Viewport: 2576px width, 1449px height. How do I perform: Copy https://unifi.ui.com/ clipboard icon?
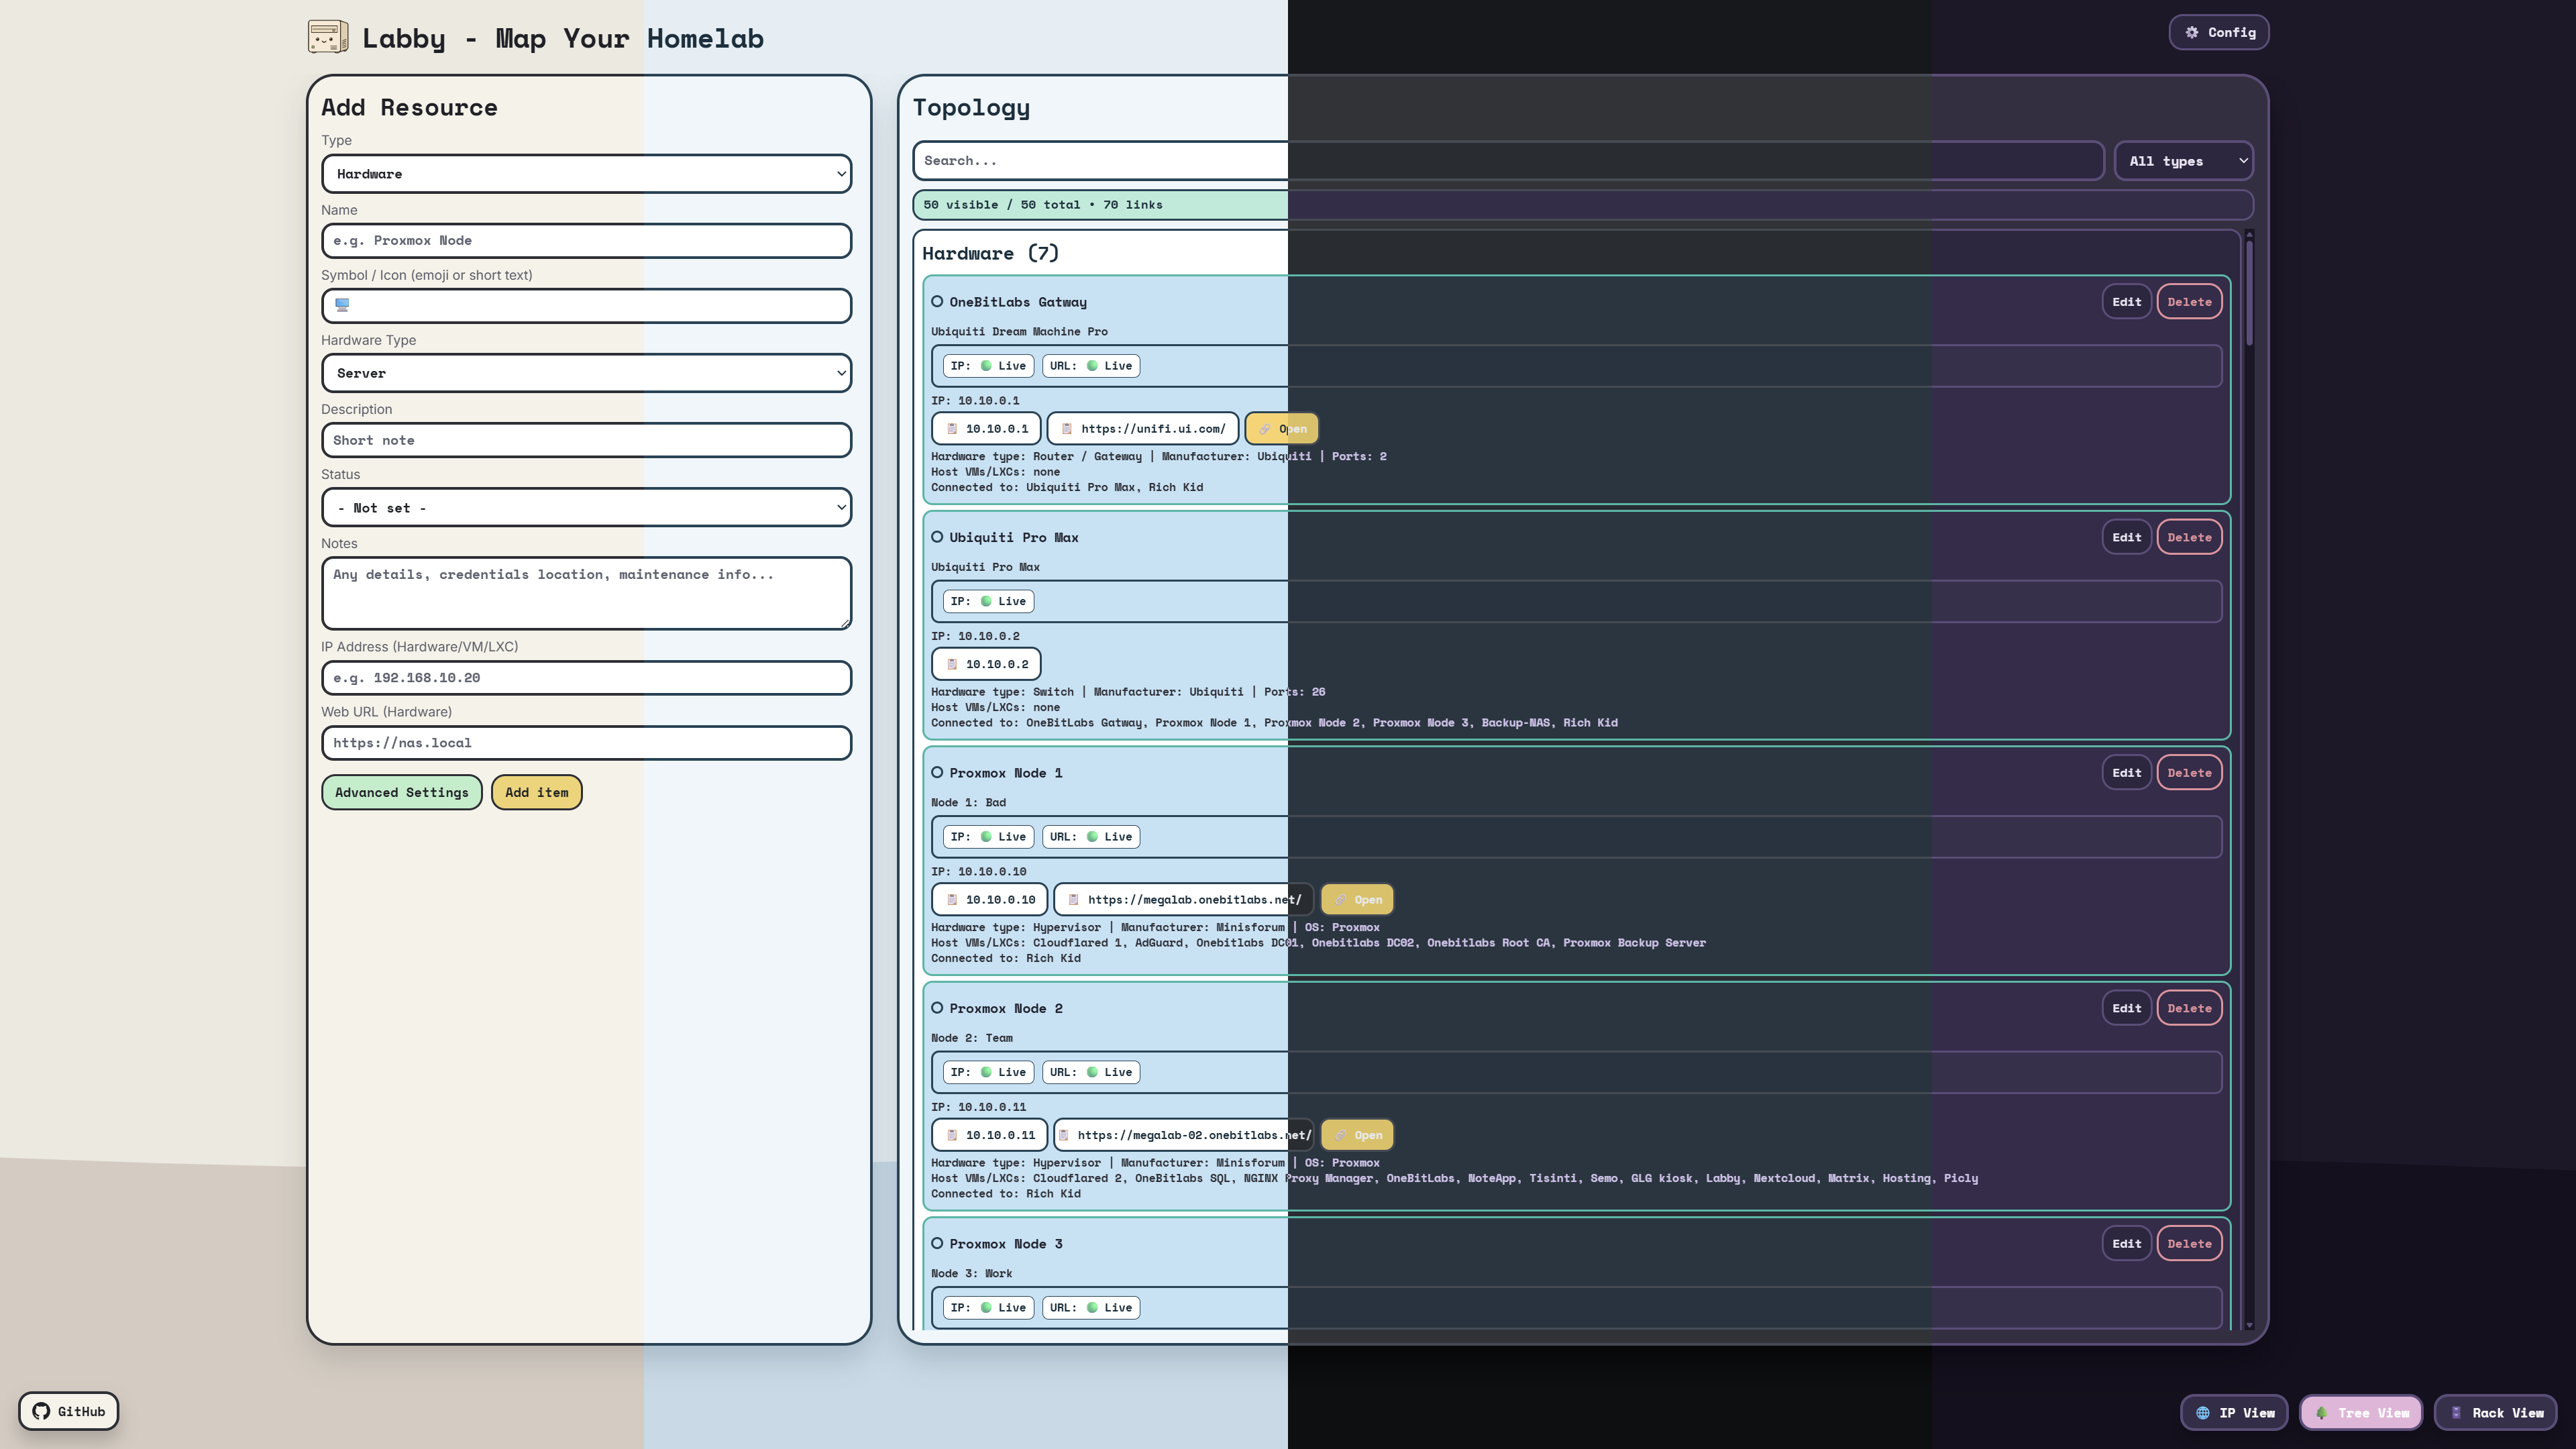click(x=1067, y=429)
